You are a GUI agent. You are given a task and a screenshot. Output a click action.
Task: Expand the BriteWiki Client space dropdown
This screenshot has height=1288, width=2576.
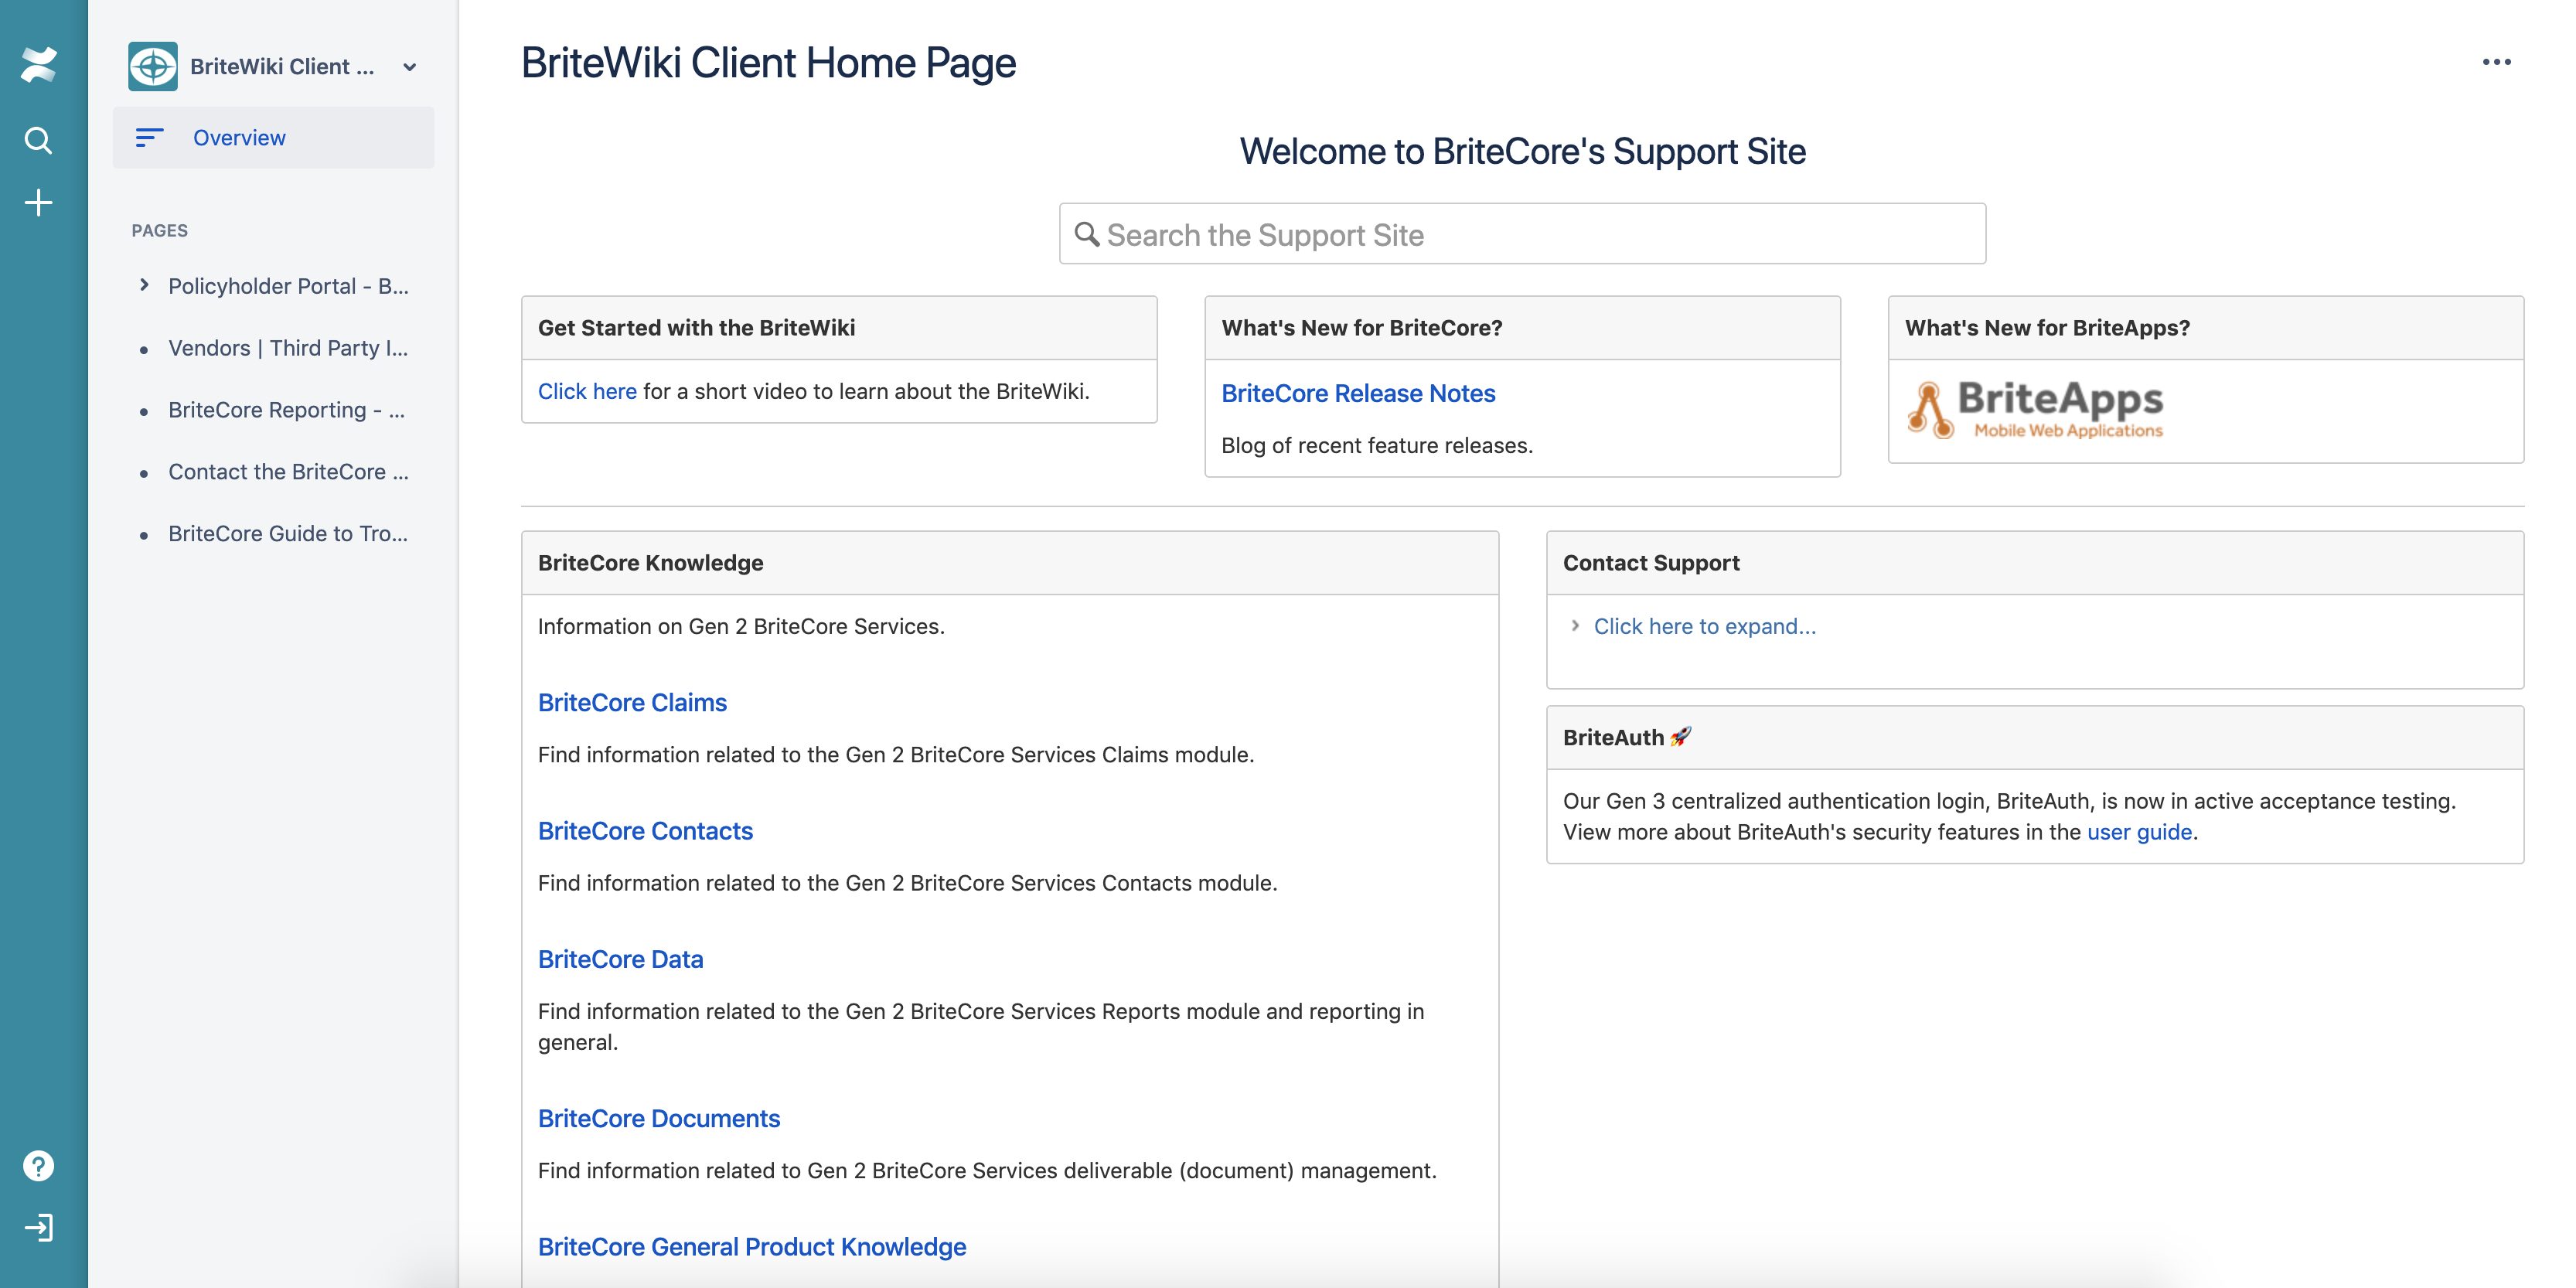[409, 67]
